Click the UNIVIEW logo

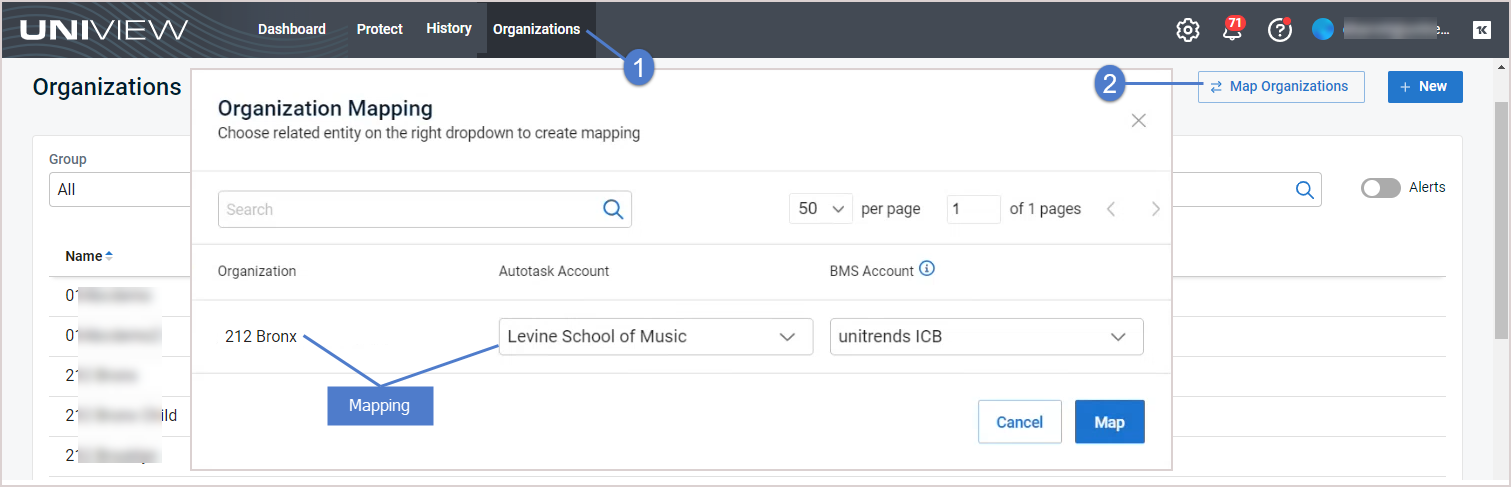(x=104, y=29)
